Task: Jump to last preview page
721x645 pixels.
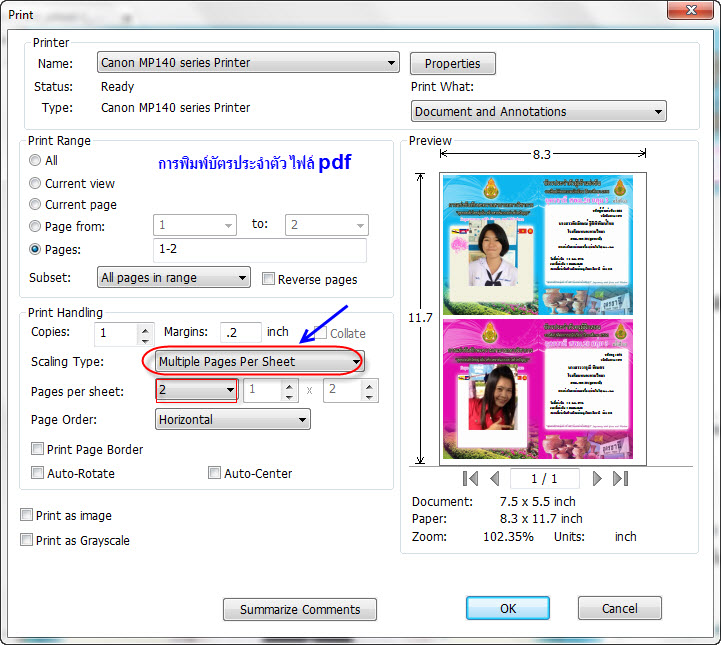Action: coord(620,479)
